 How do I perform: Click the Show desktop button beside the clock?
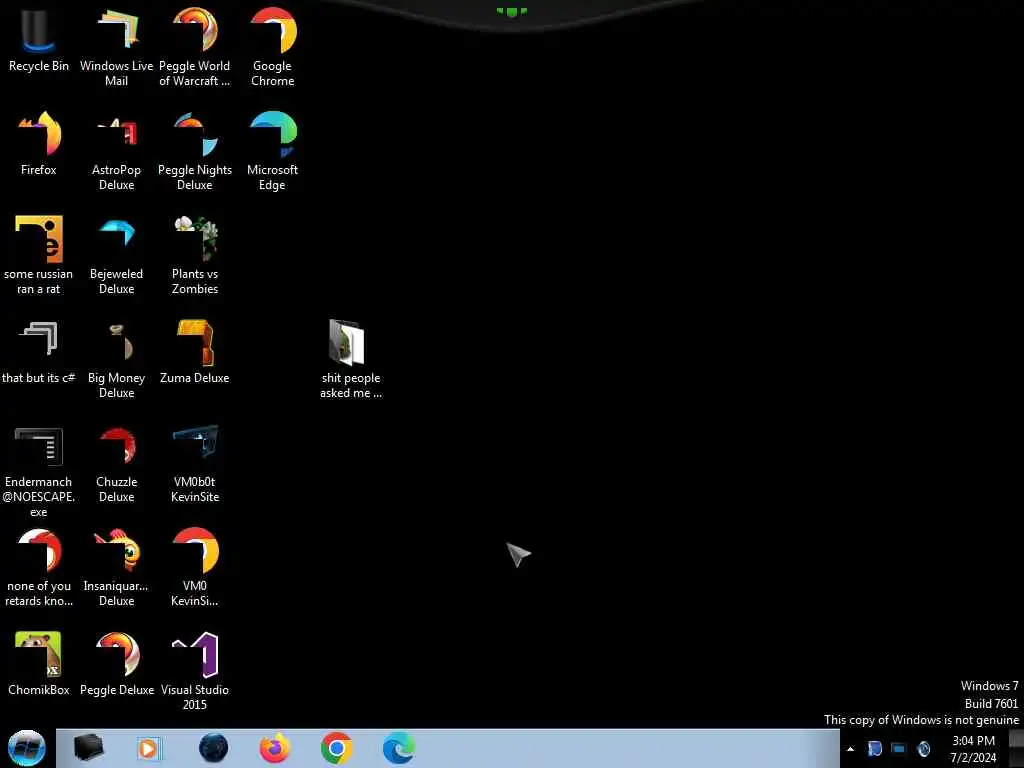tap(1016, 748)
